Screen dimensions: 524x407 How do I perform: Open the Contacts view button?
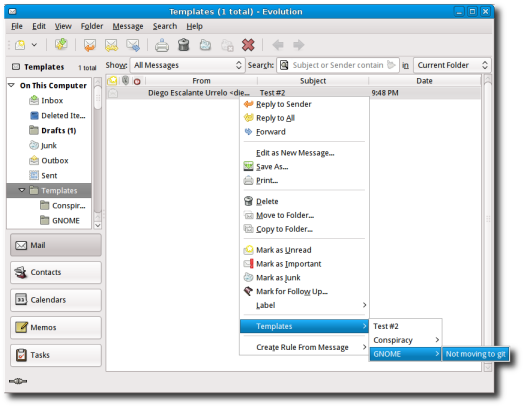(56, 272)
